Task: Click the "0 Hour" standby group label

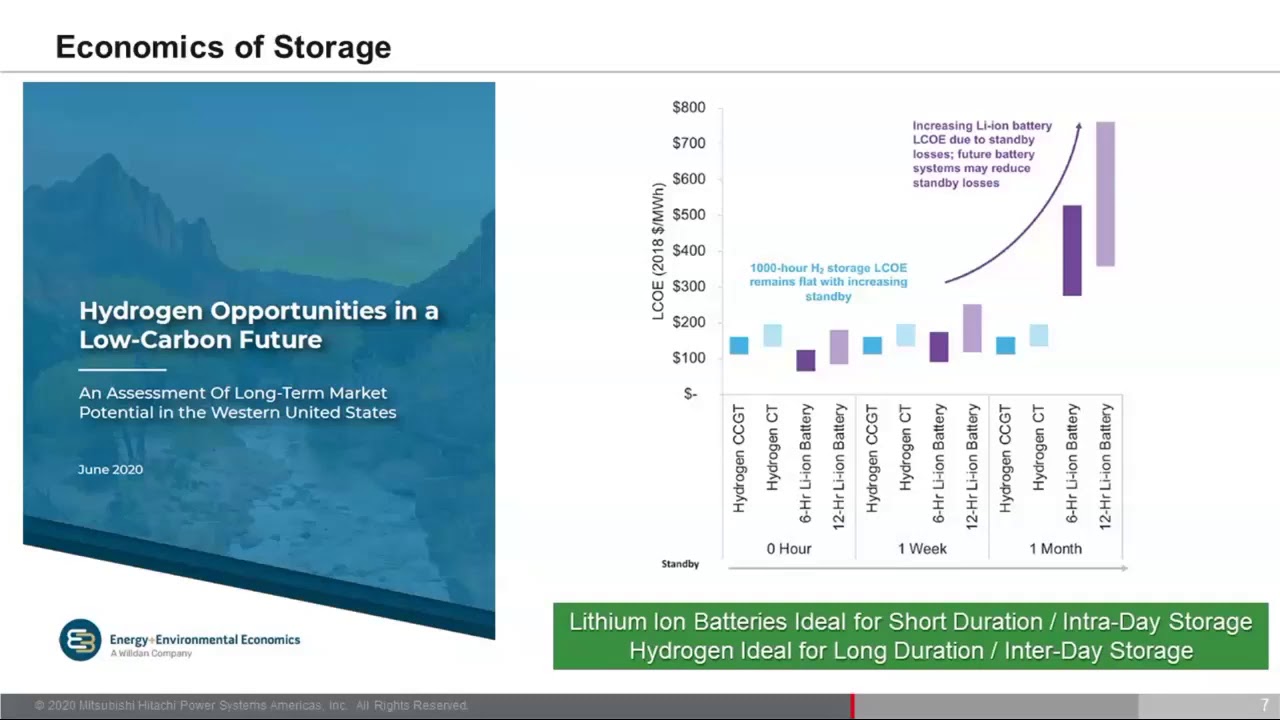Action: point(789,548)
